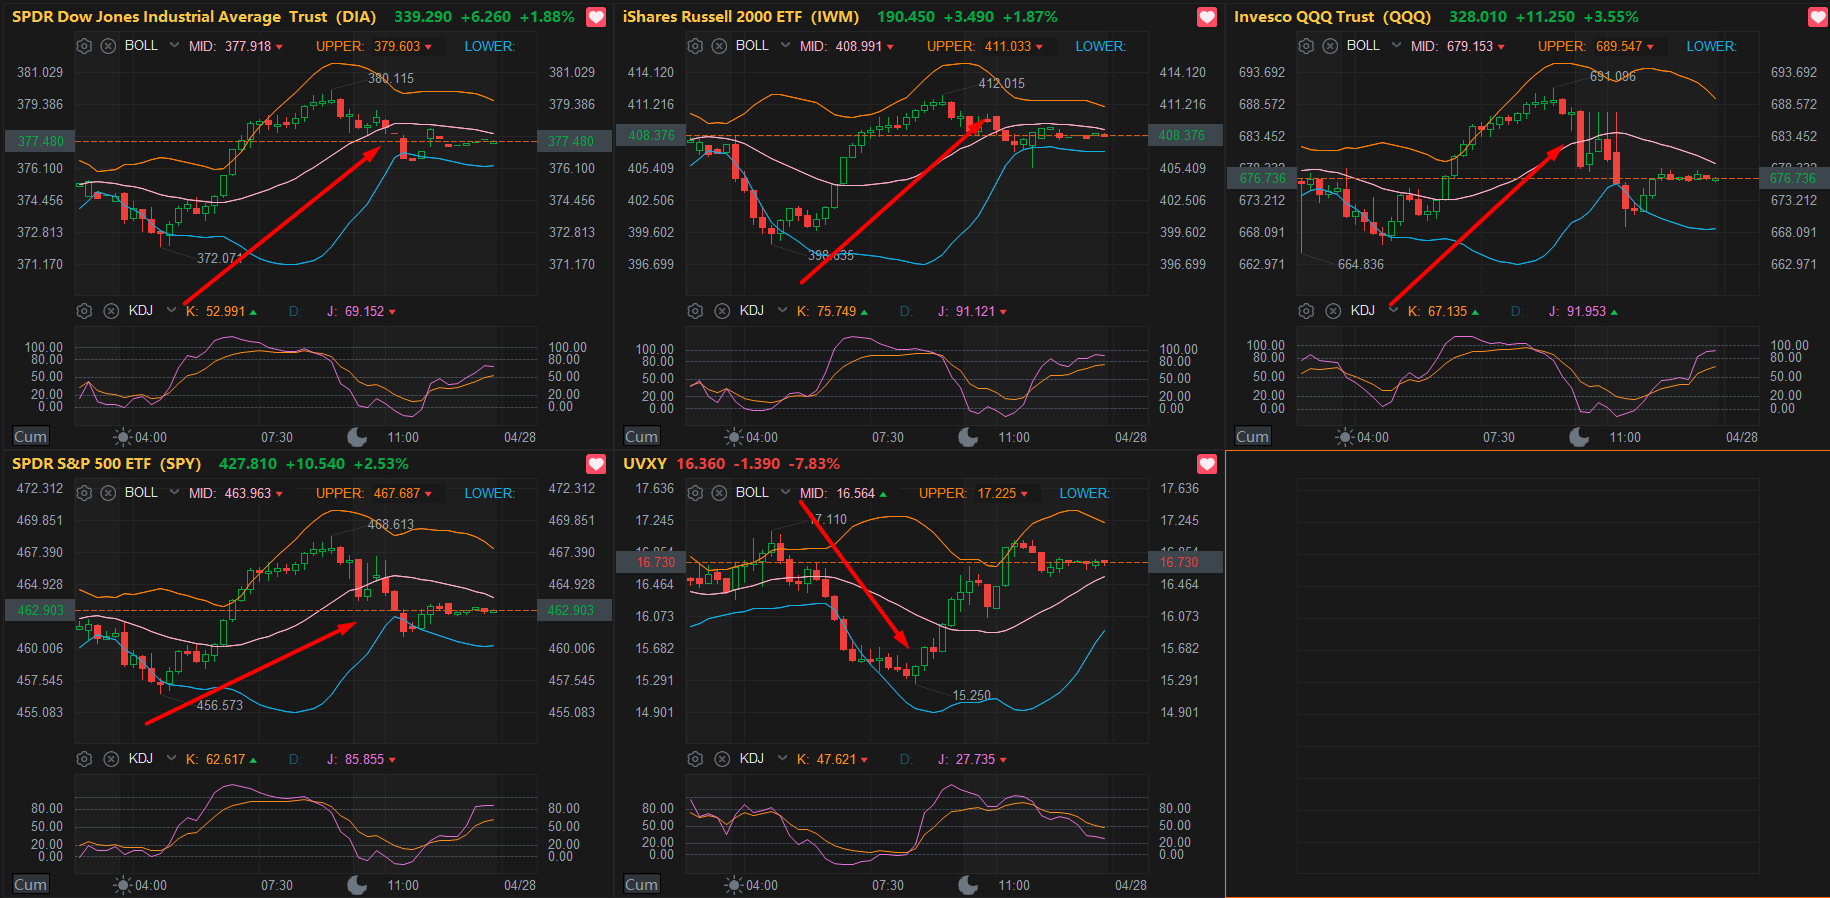The image size is (1830, 898).
Task: Open KDJ settings gear on UVXY chart
Action: pyautogui.click(x=695, y=759)
